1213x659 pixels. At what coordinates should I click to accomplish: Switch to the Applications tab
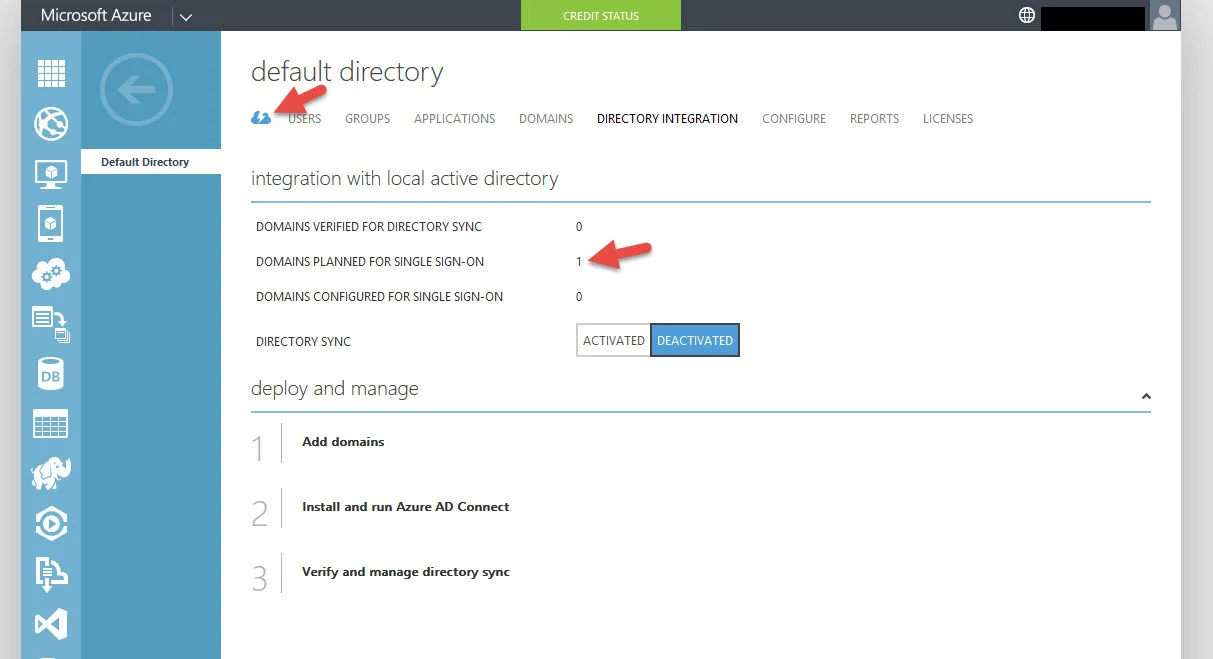tap(455, 118)
